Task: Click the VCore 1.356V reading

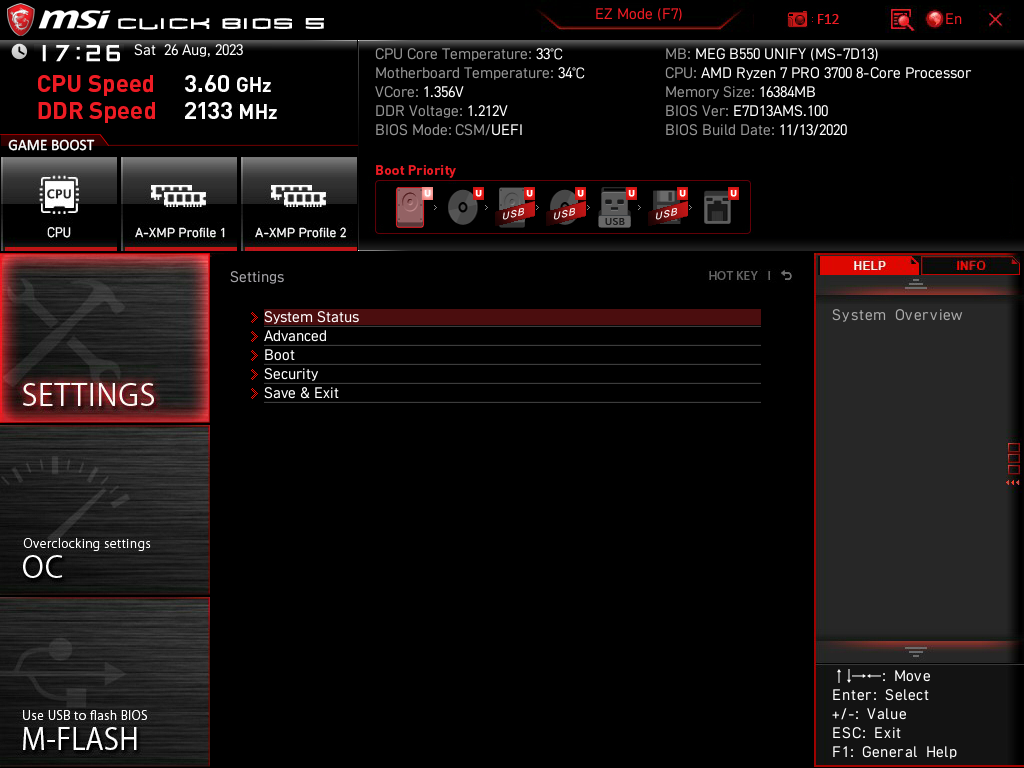Action: (x=419, y=92)
